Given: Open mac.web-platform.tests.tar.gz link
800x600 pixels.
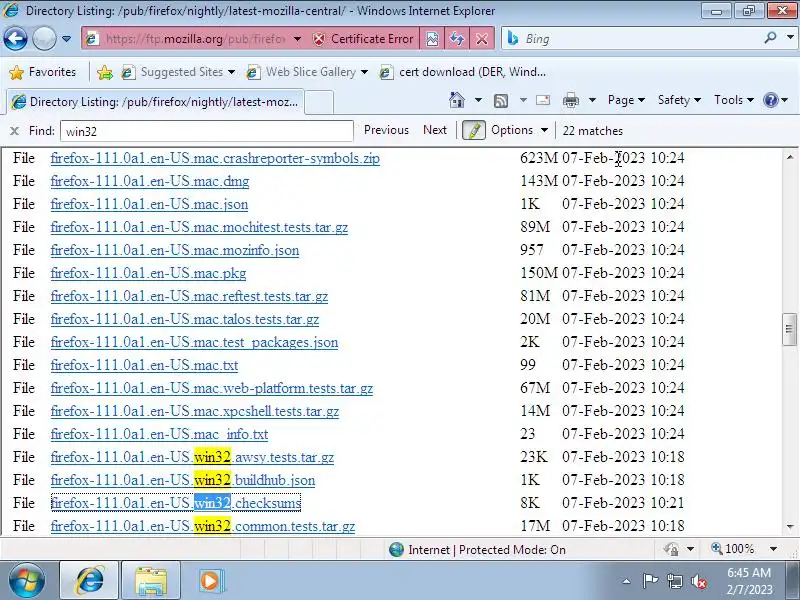Looking at the screenshot, I should (212, 388).
